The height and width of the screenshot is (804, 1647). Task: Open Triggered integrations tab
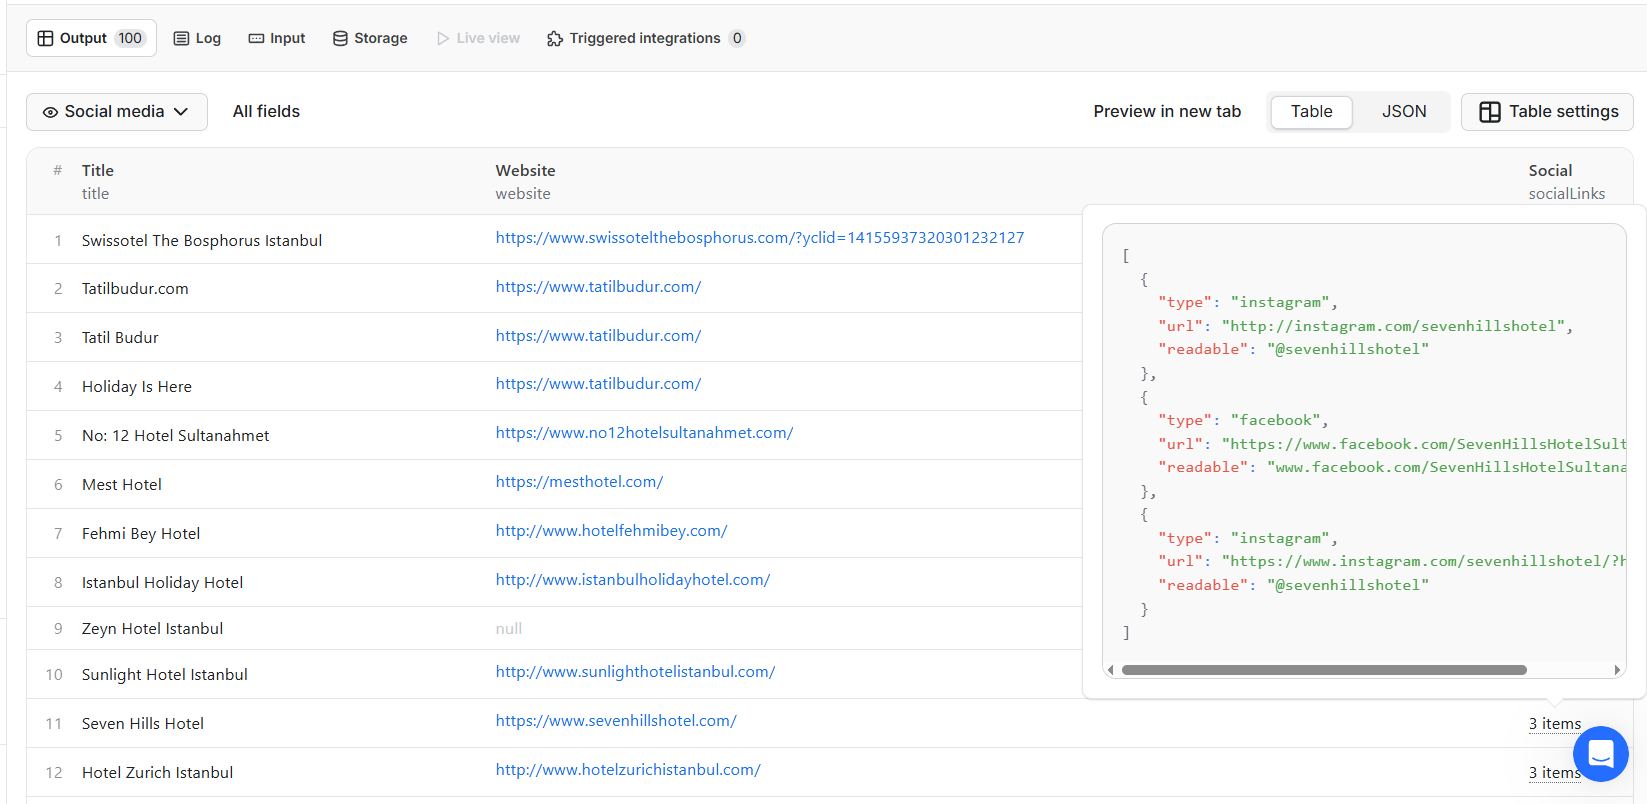pos(646,38)
